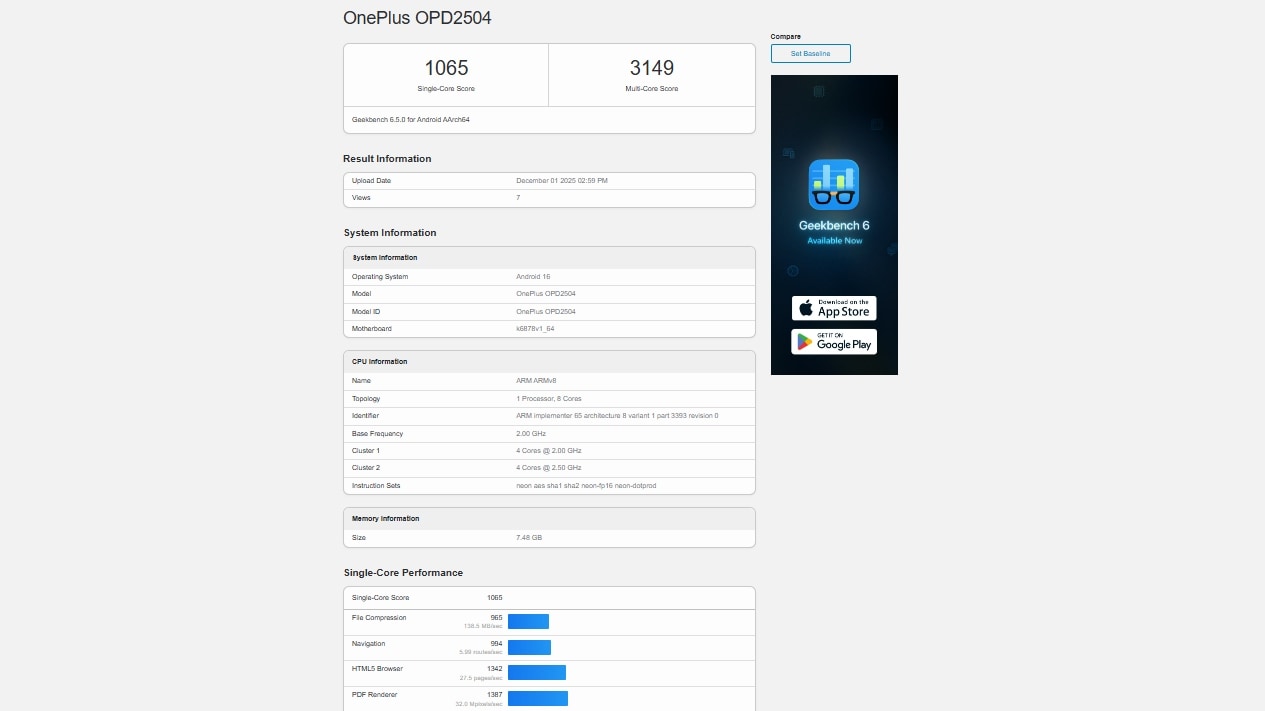Click the Single-Core Performance section title
Image resolution: width=1265 pixels, height=711 pixels.
coord(402,572)
